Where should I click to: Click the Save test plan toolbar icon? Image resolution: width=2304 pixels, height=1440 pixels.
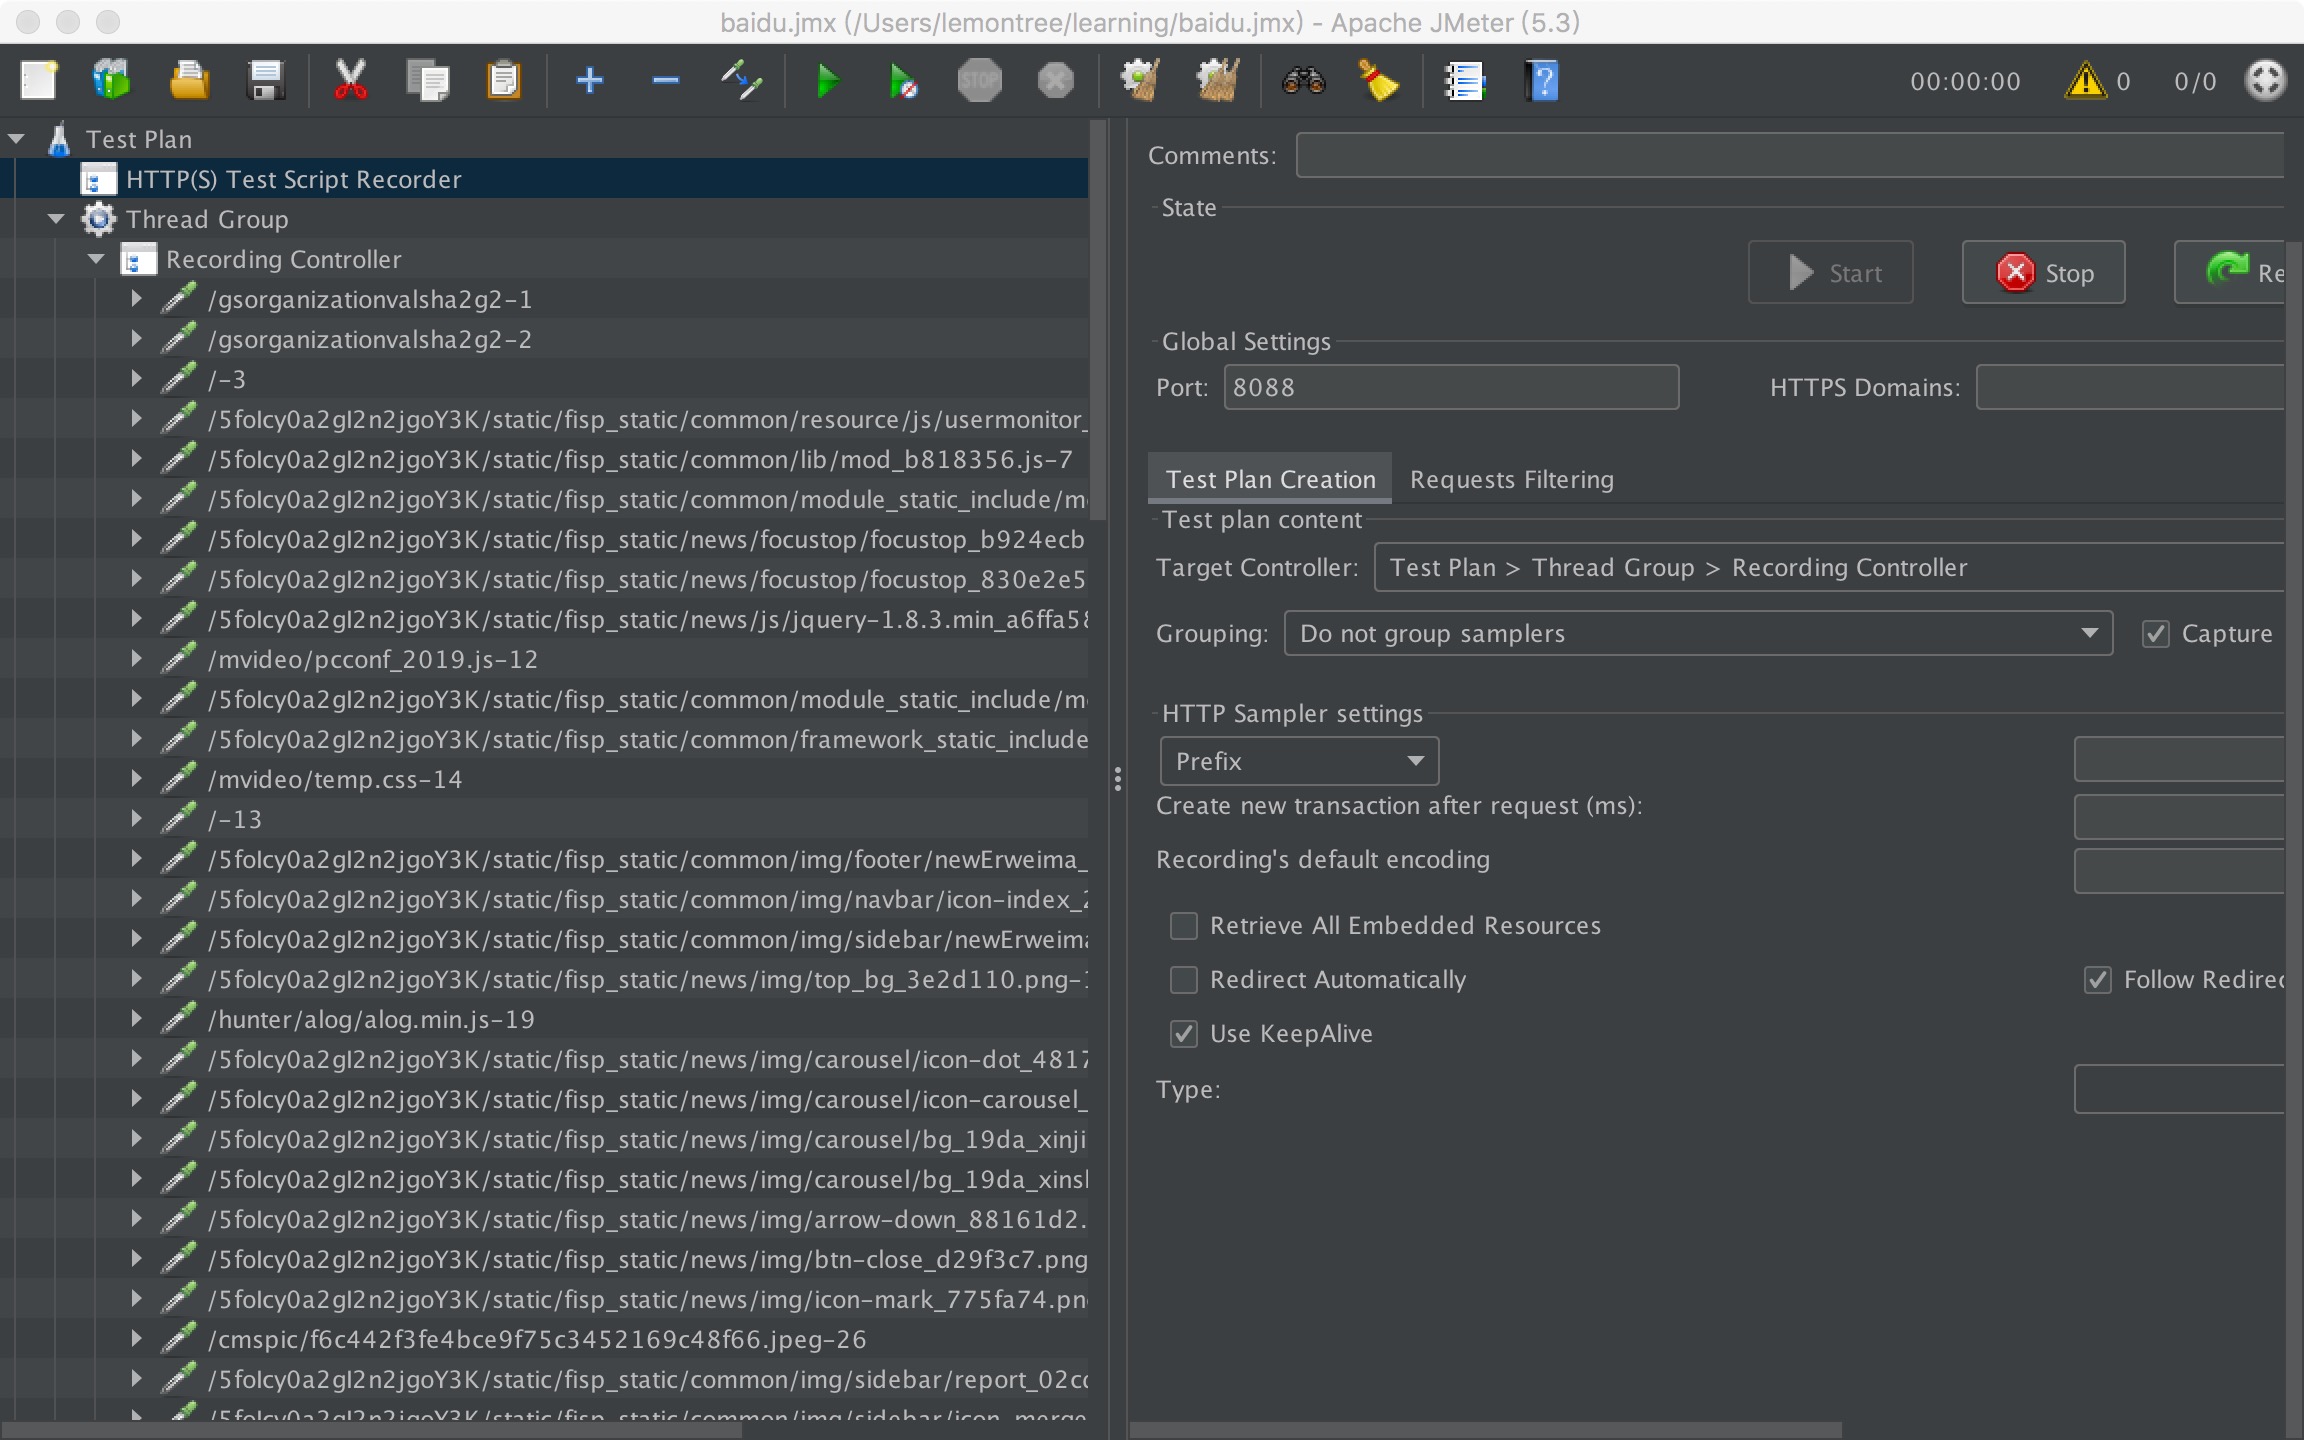pyautogui.click(x=265, y=81)
